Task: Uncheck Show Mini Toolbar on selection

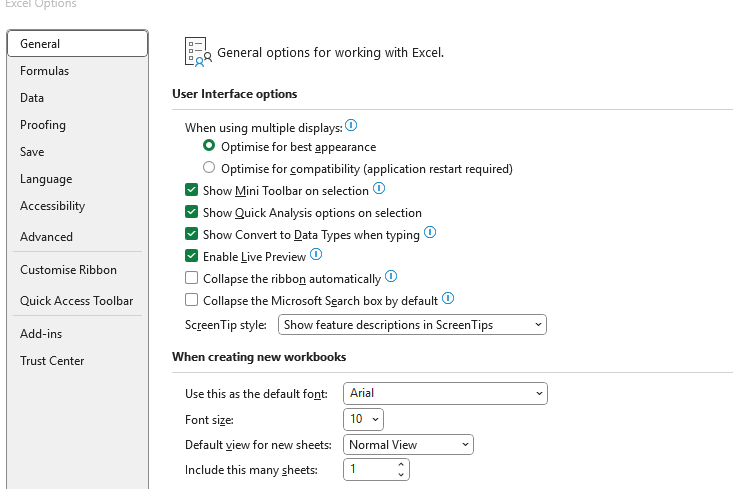Action: [x=192, y=190]
